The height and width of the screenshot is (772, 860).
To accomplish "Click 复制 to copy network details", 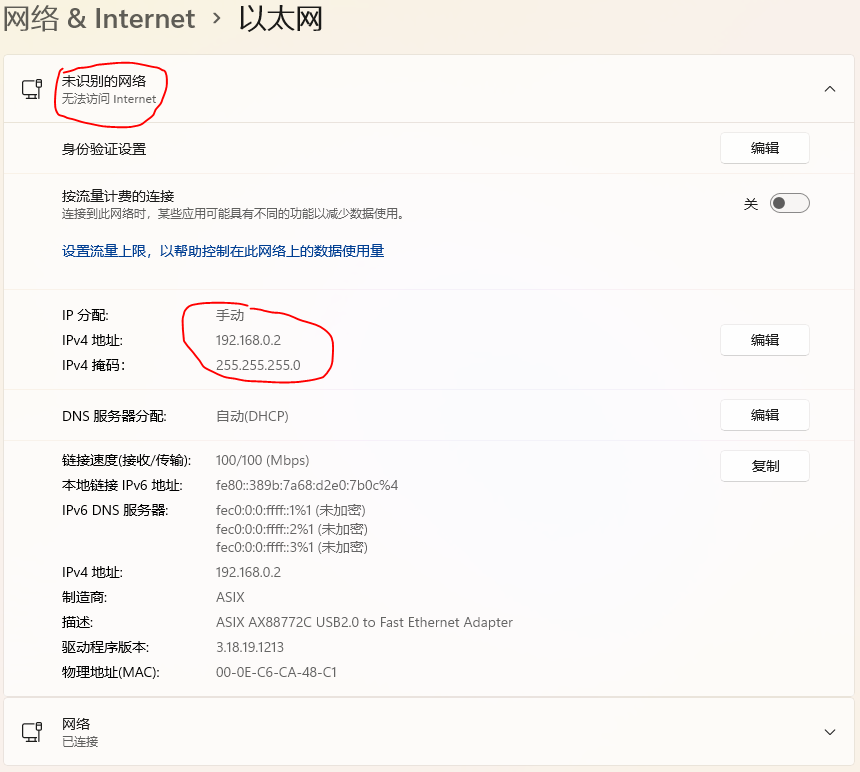I will (x=764, y=466).
